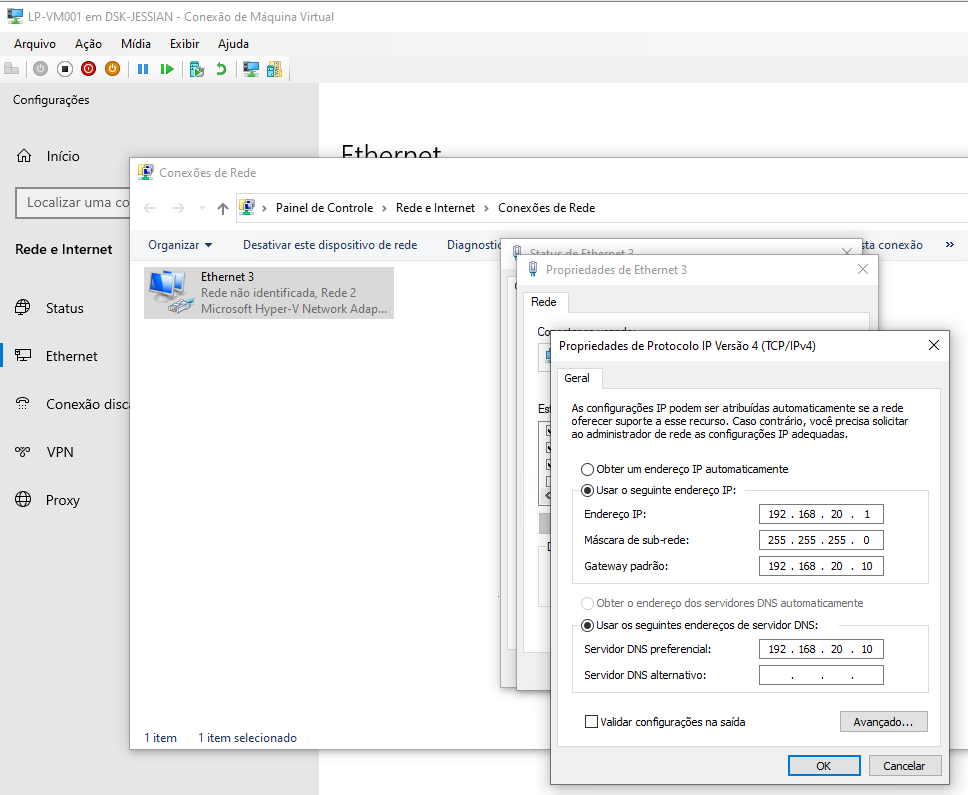The width and height of the screenshot is (968, 795).
Task: Click the Forward arrow in Conexões de Rede
Action: (178, 209)
